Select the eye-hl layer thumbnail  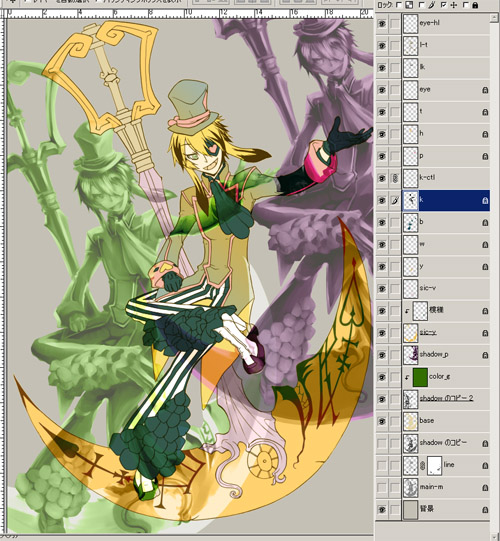pos(410,24)
